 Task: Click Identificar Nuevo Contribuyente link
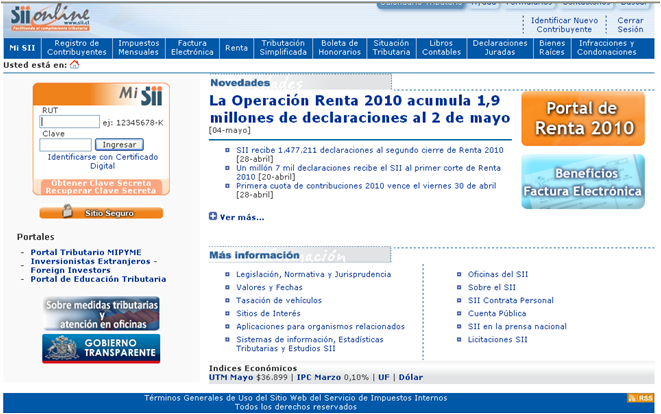564,25
